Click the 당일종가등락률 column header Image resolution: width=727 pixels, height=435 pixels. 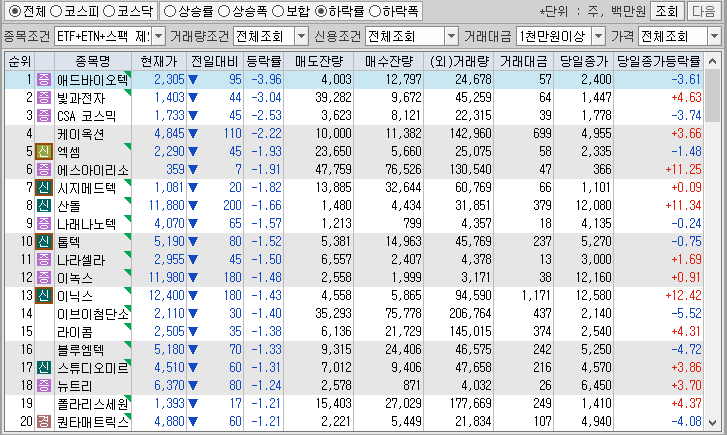pos(658,61)
